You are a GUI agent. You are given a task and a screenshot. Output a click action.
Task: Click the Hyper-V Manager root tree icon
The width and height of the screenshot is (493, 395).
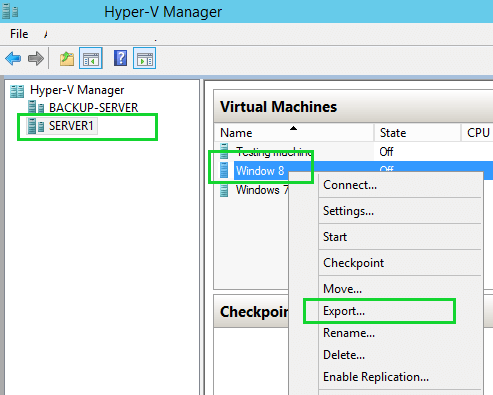[x=17, y=91]
